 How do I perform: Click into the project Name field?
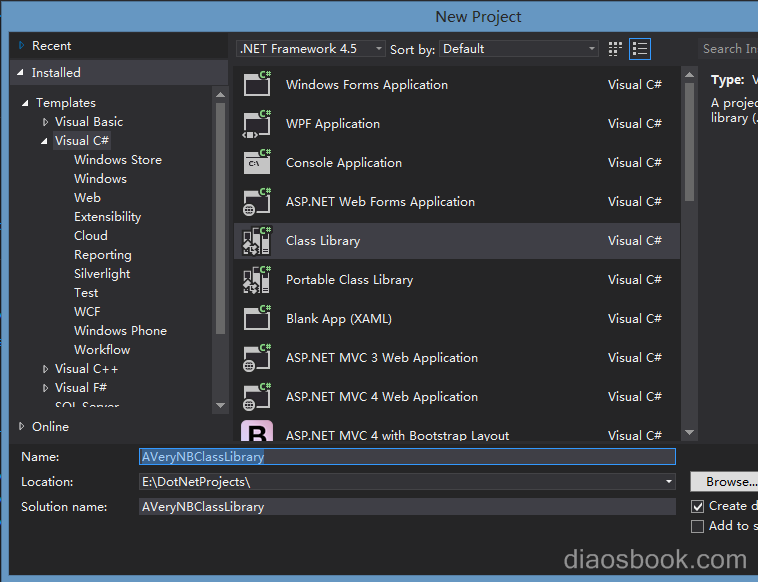point(407,457)
